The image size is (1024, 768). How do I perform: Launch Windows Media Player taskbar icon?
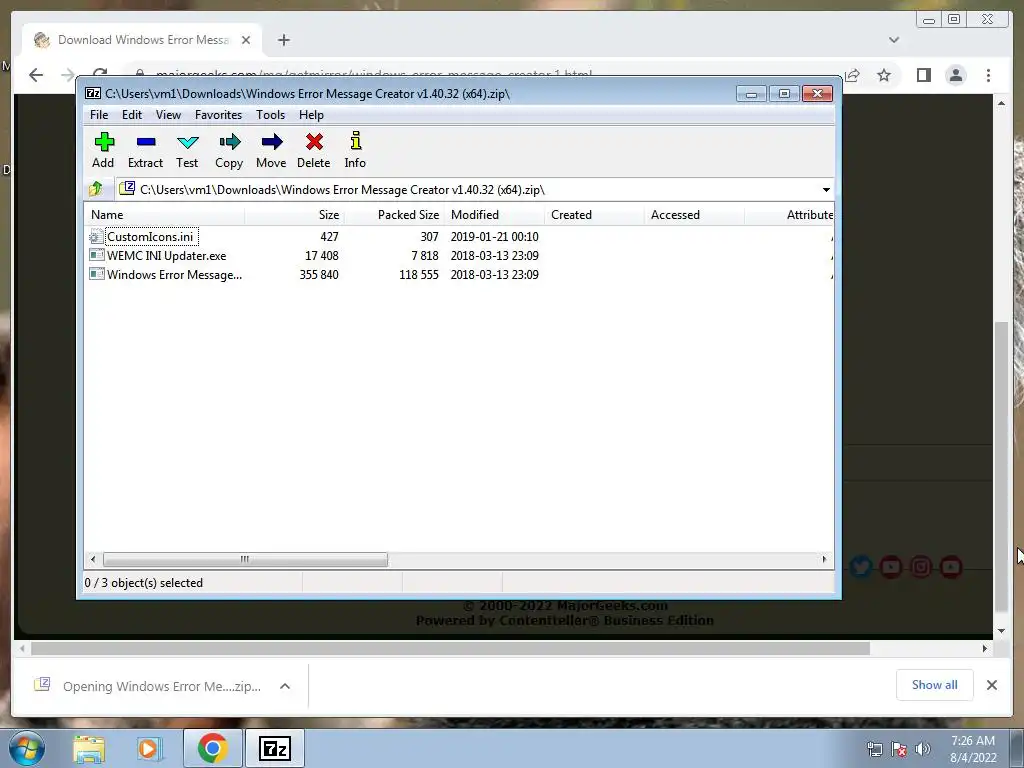149,749
